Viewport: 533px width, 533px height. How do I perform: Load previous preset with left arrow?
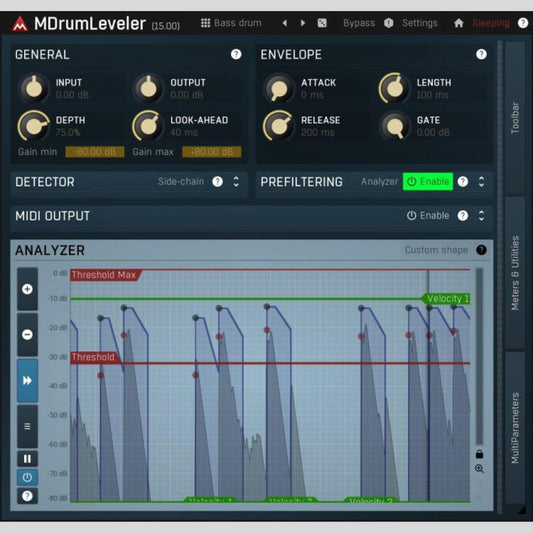(x=285, y=23)
